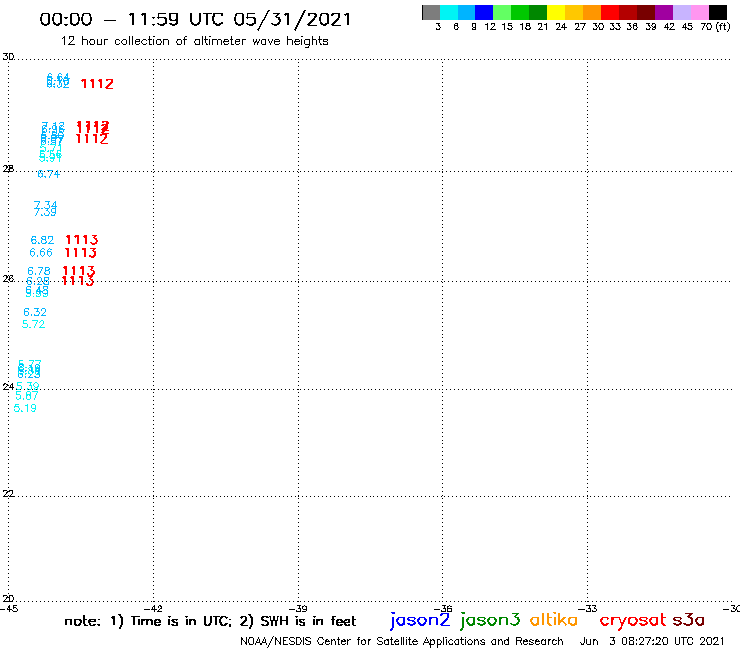Click the red 1113 beside 6.66
Screen dimensions: 740x650
(80, 253)
